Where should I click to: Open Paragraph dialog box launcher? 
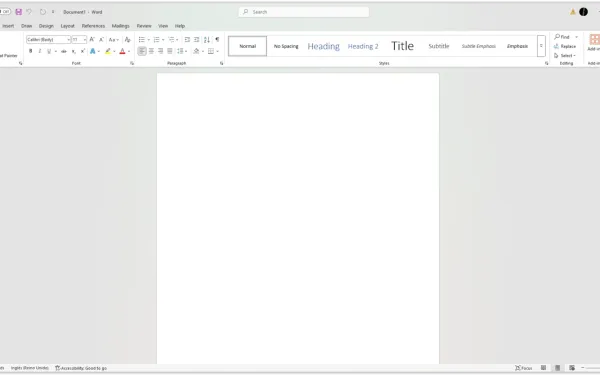[x=222, y=64]
